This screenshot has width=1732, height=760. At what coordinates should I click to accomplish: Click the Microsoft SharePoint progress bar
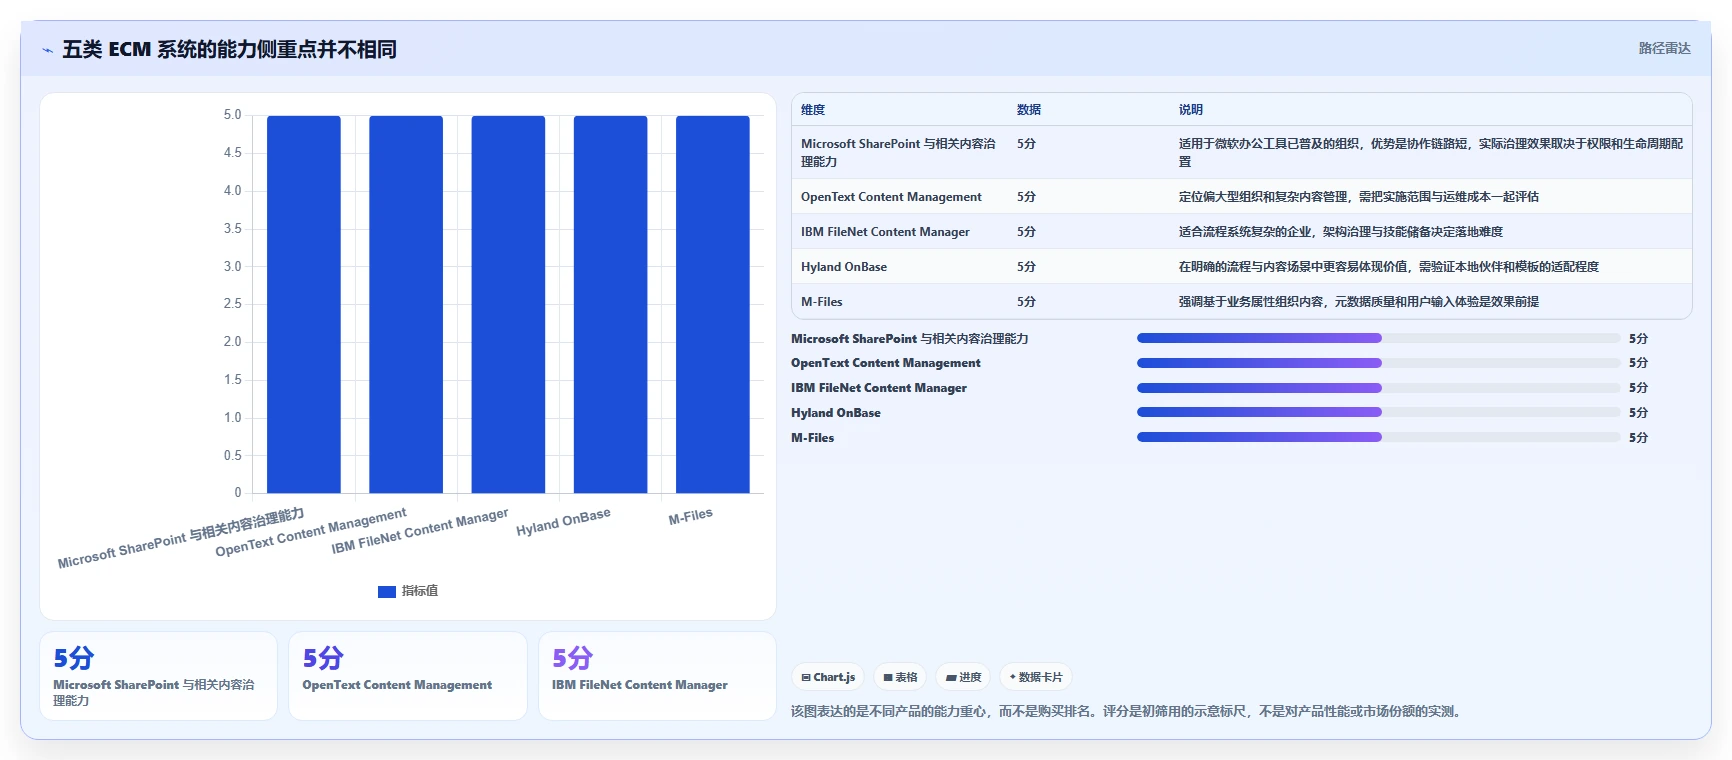pos(1378,338)
